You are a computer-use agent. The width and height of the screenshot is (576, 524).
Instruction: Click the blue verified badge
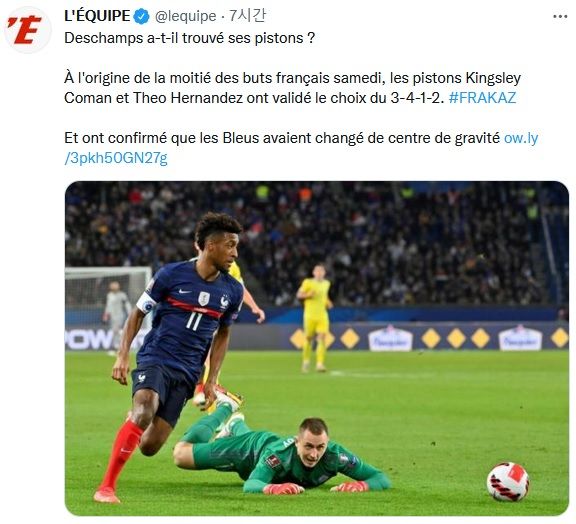tap(141, 17)
